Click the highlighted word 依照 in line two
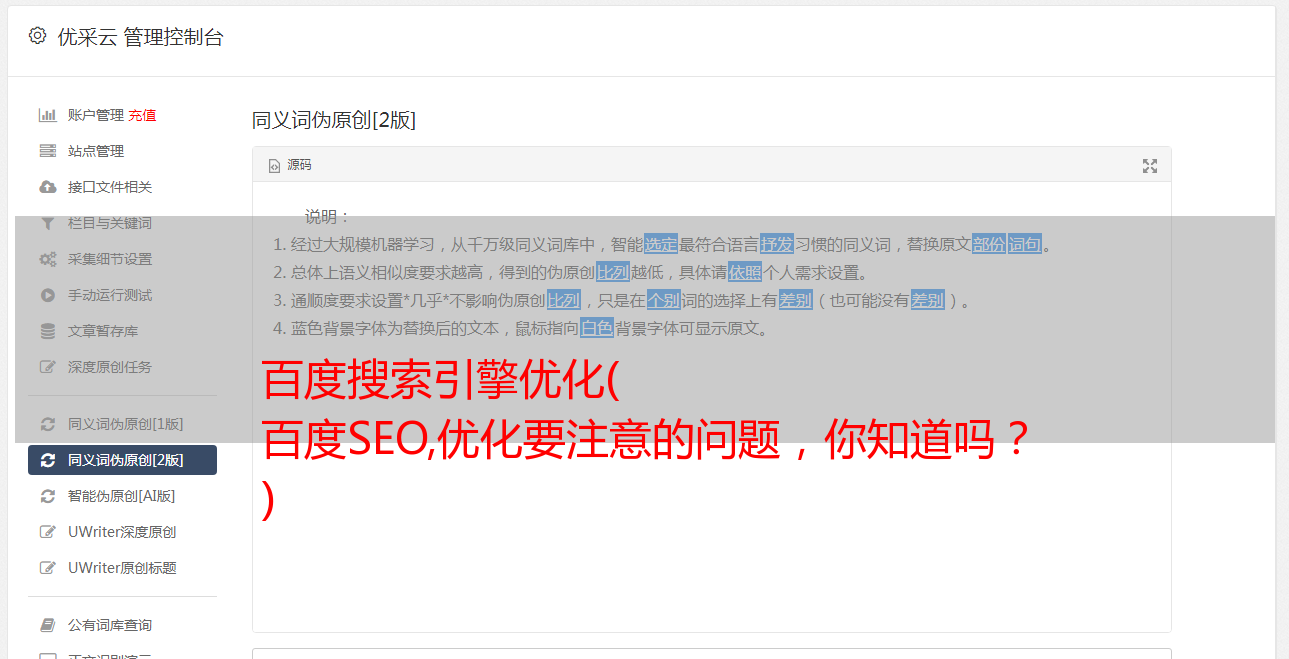 point(745,272)
